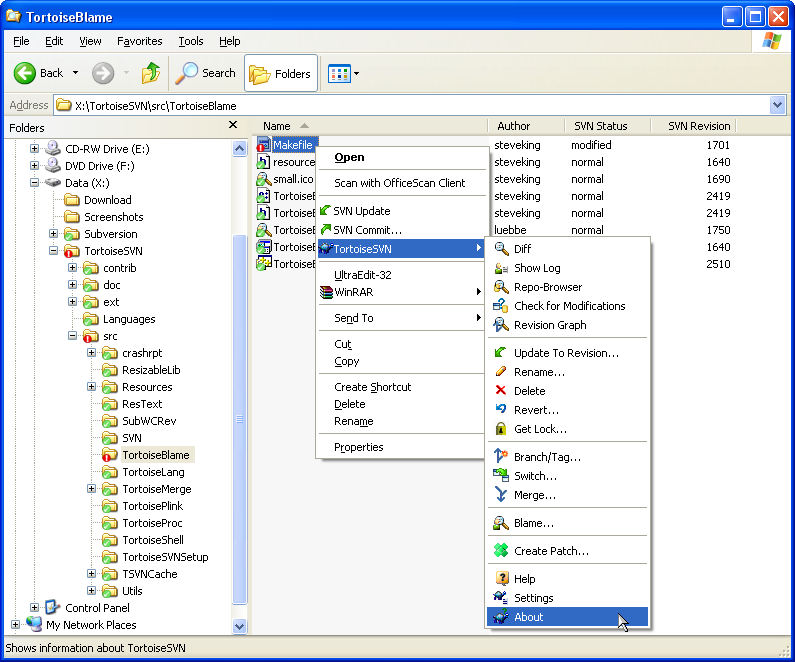Choose Properties in the context menu
The width and height of the screenshot is (795, 662).
click(x=358, y=447)
